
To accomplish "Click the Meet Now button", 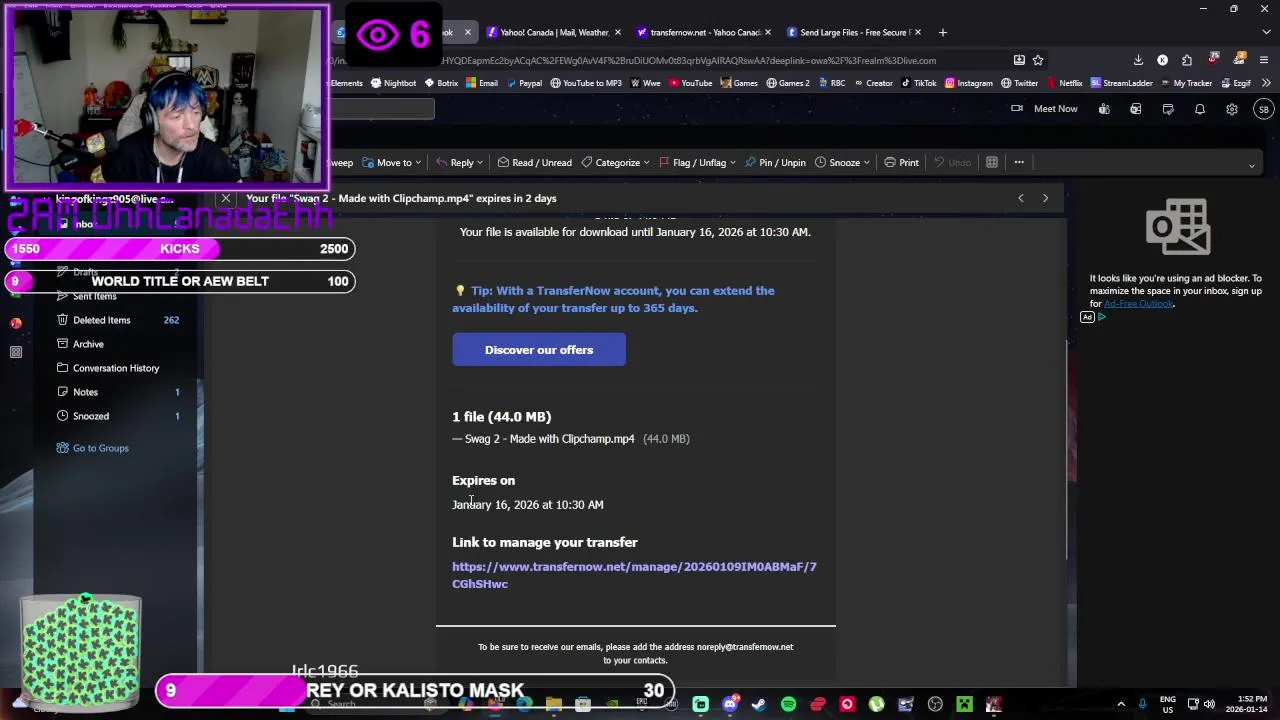I will (x=1044, y=109).
